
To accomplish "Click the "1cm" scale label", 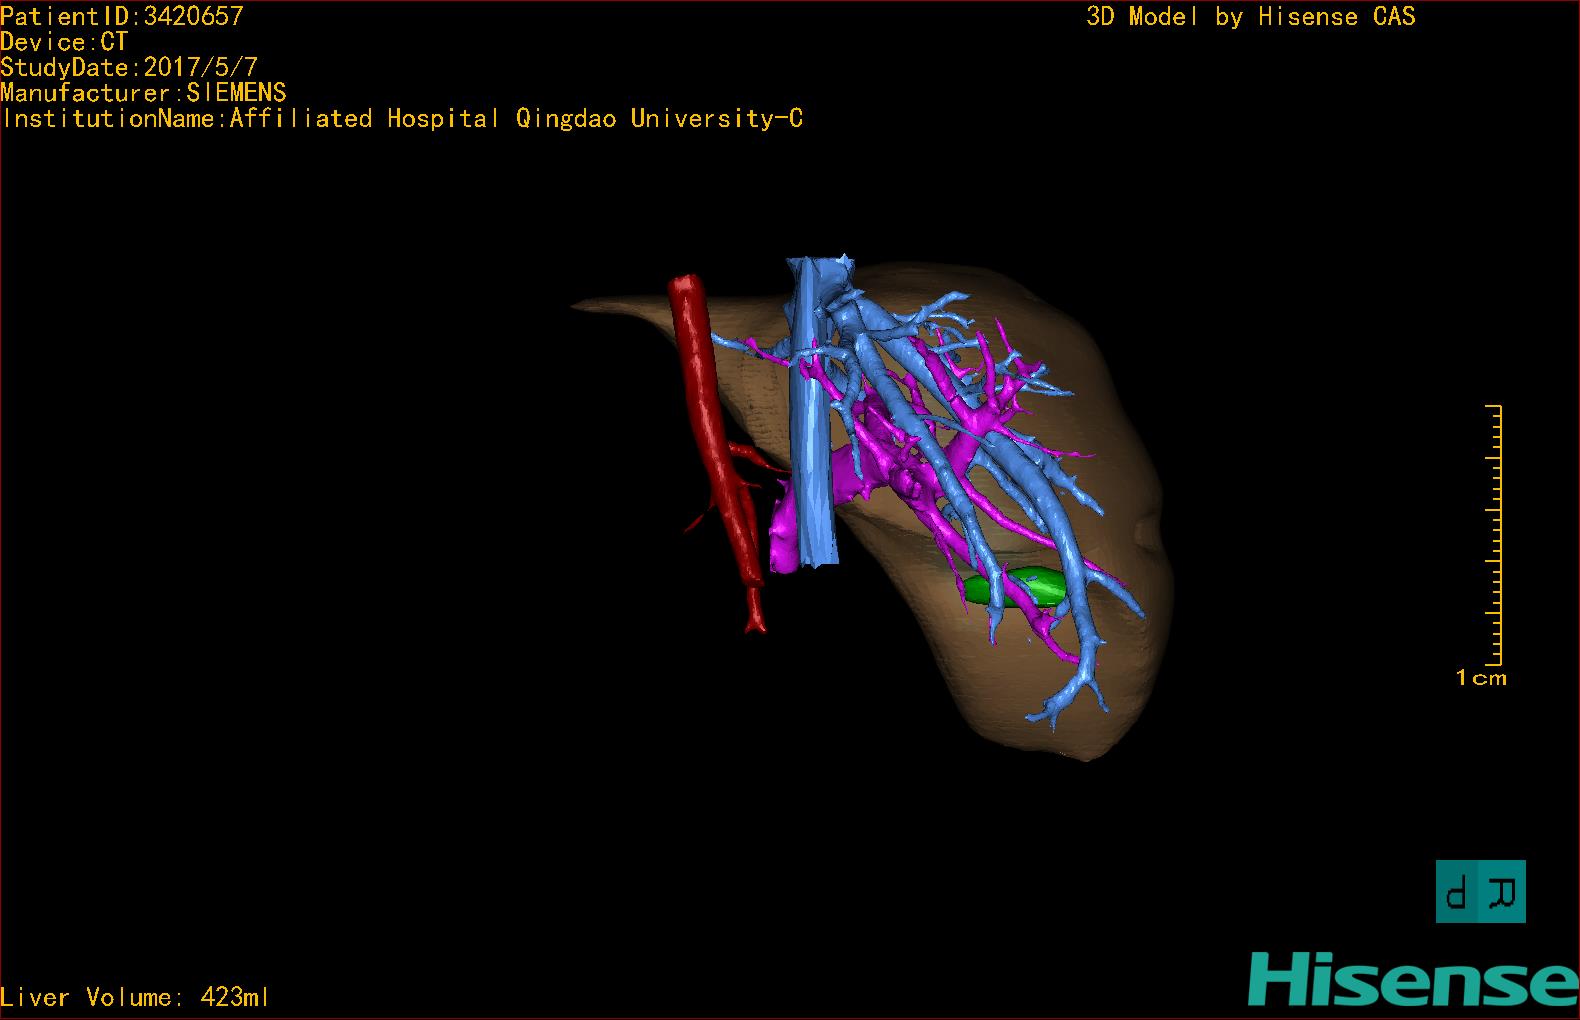I will [1481, 678].
